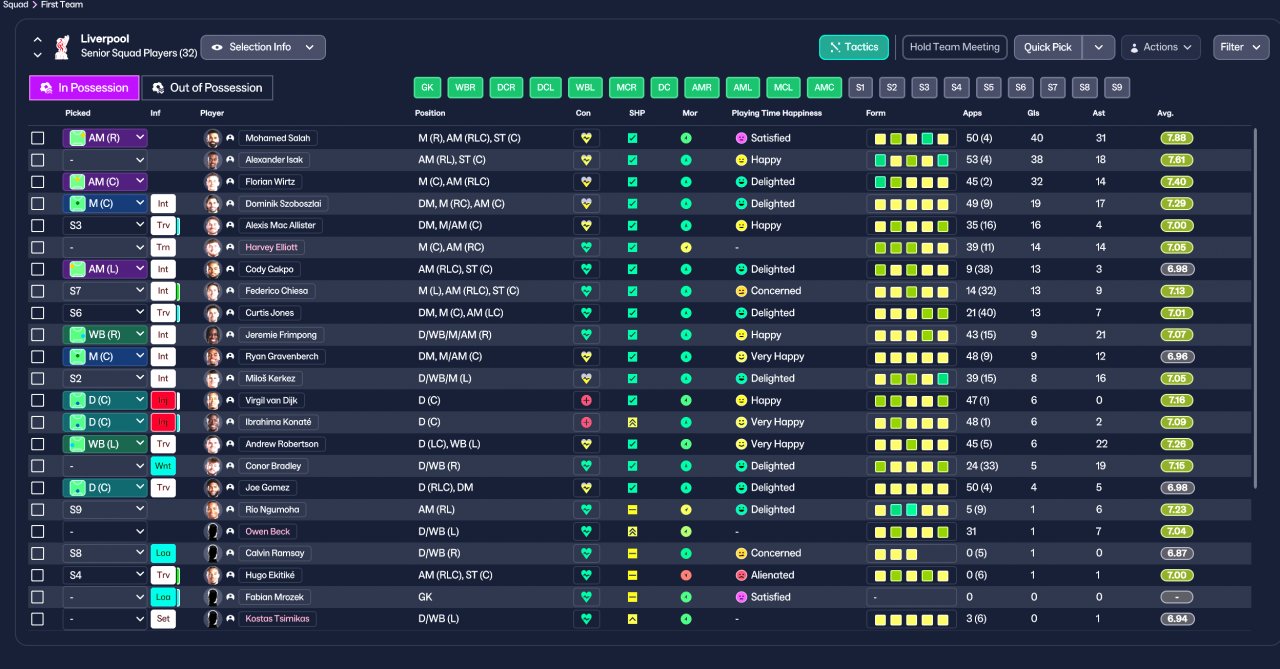Image resolution: width=1280 pixels, height=669 pixels.
Task: Click Ibrahima Konaté's red condition icon
Action: (586, 422)
